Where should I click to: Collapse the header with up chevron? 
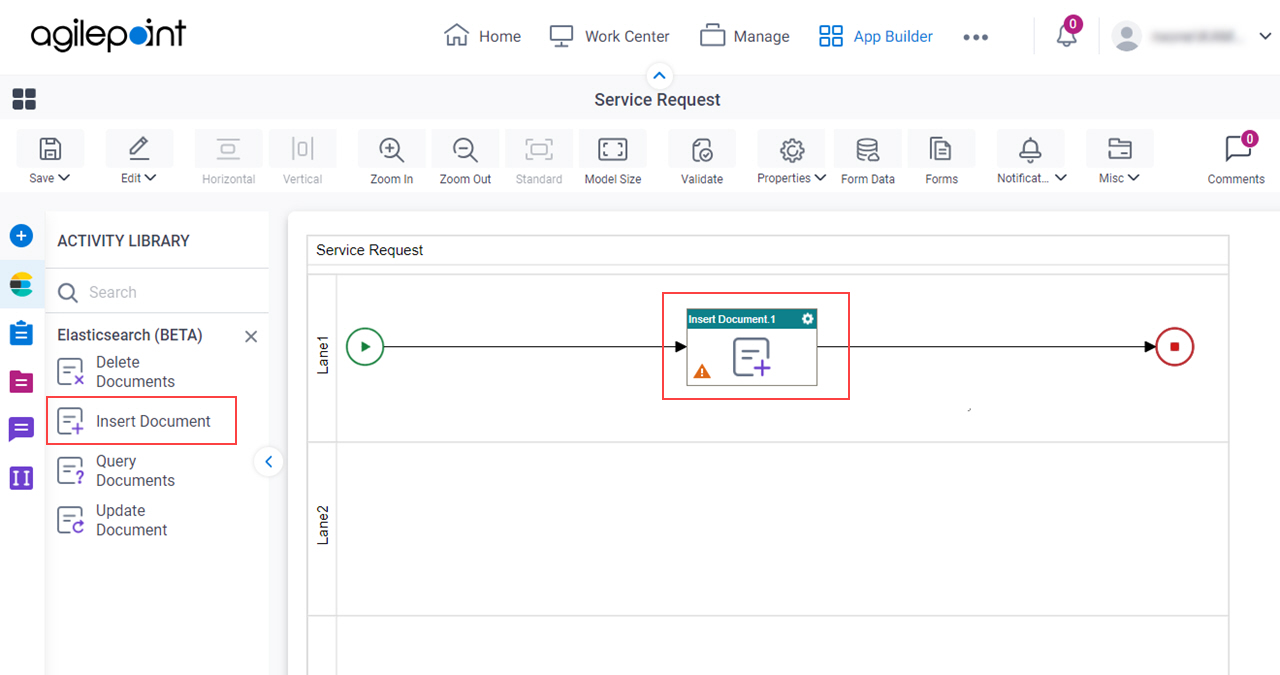659,75
